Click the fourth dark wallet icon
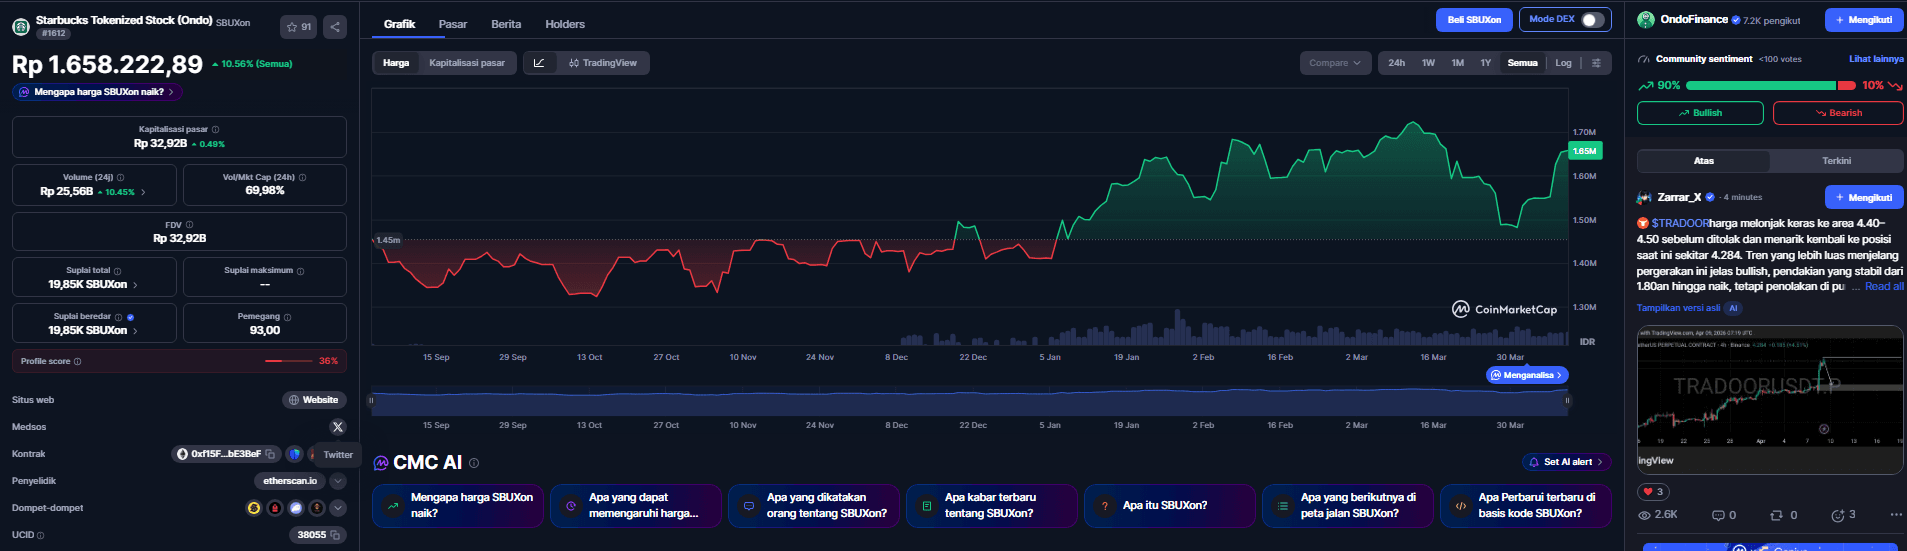Image resolution: width=1907 pixels, height=551 pixels. (317, 508)
